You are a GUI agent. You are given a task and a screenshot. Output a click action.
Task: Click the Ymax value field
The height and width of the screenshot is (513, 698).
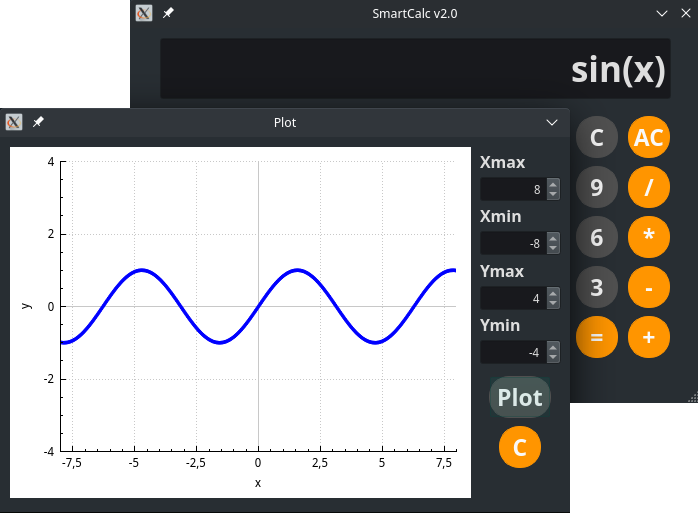pyautogui.click(x=513, y=298)
